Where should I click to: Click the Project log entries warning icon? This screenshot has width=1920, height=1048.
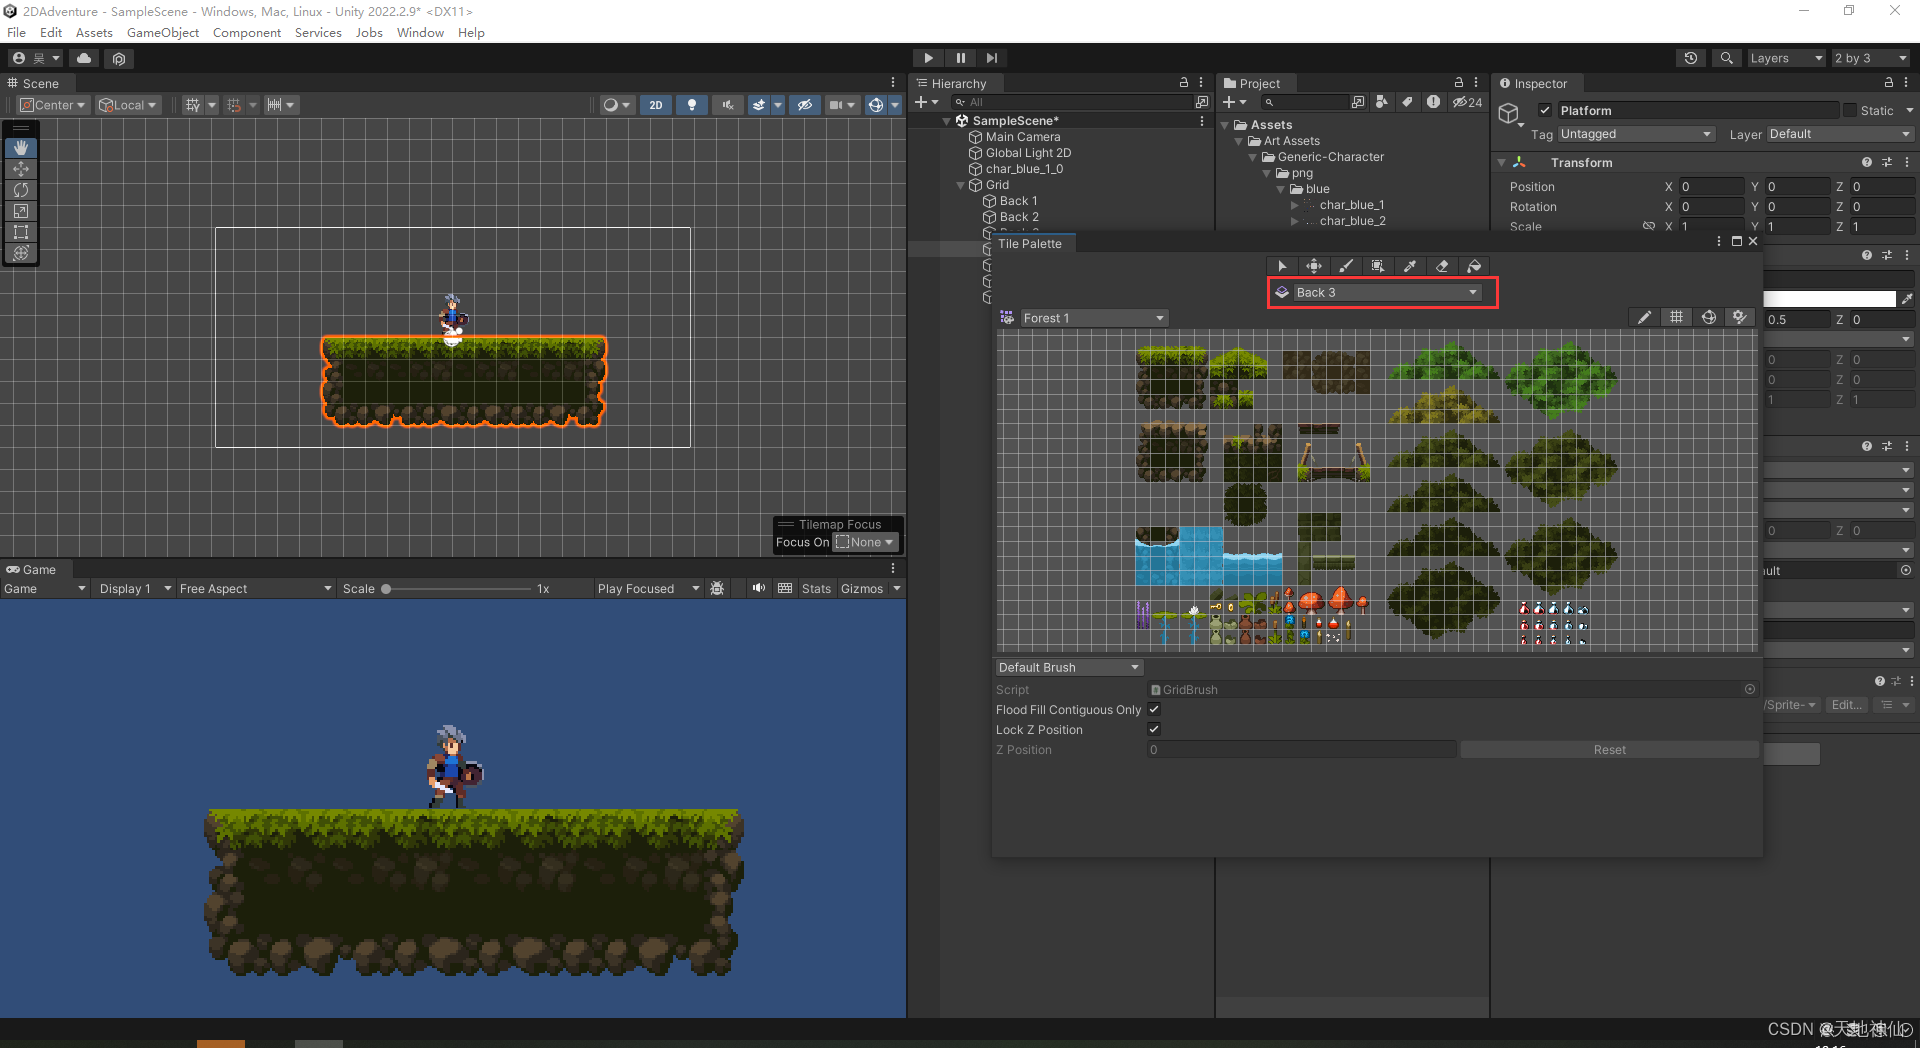pos(1433,102)
